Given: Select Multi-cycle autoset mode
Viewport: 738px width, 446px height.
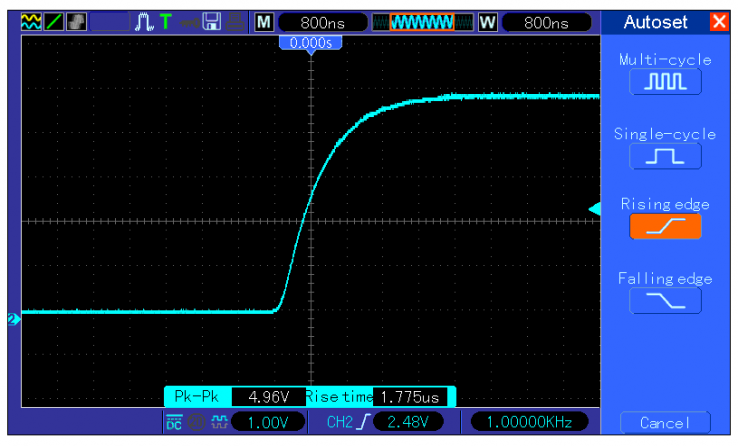Looking at the screenshot, I should (665, 83).
